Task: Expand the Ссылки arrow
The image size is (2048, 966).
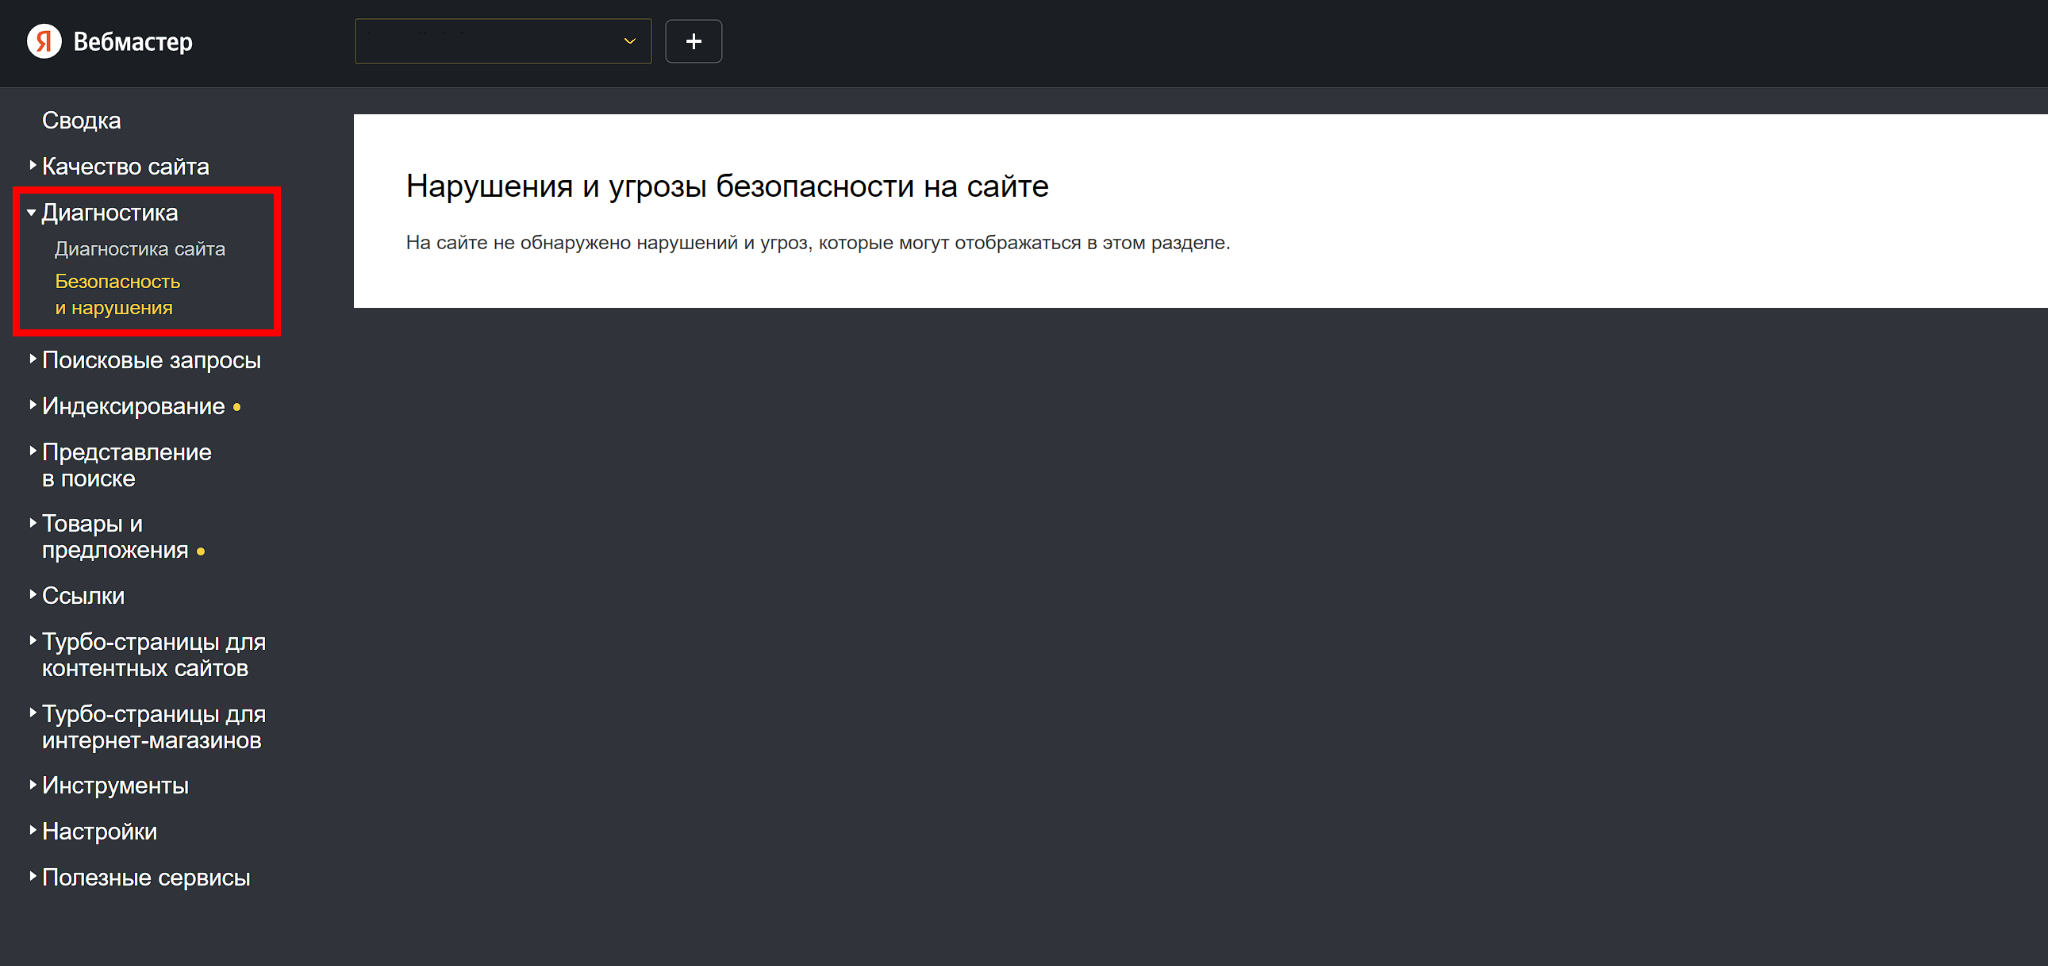Action: 33,594
